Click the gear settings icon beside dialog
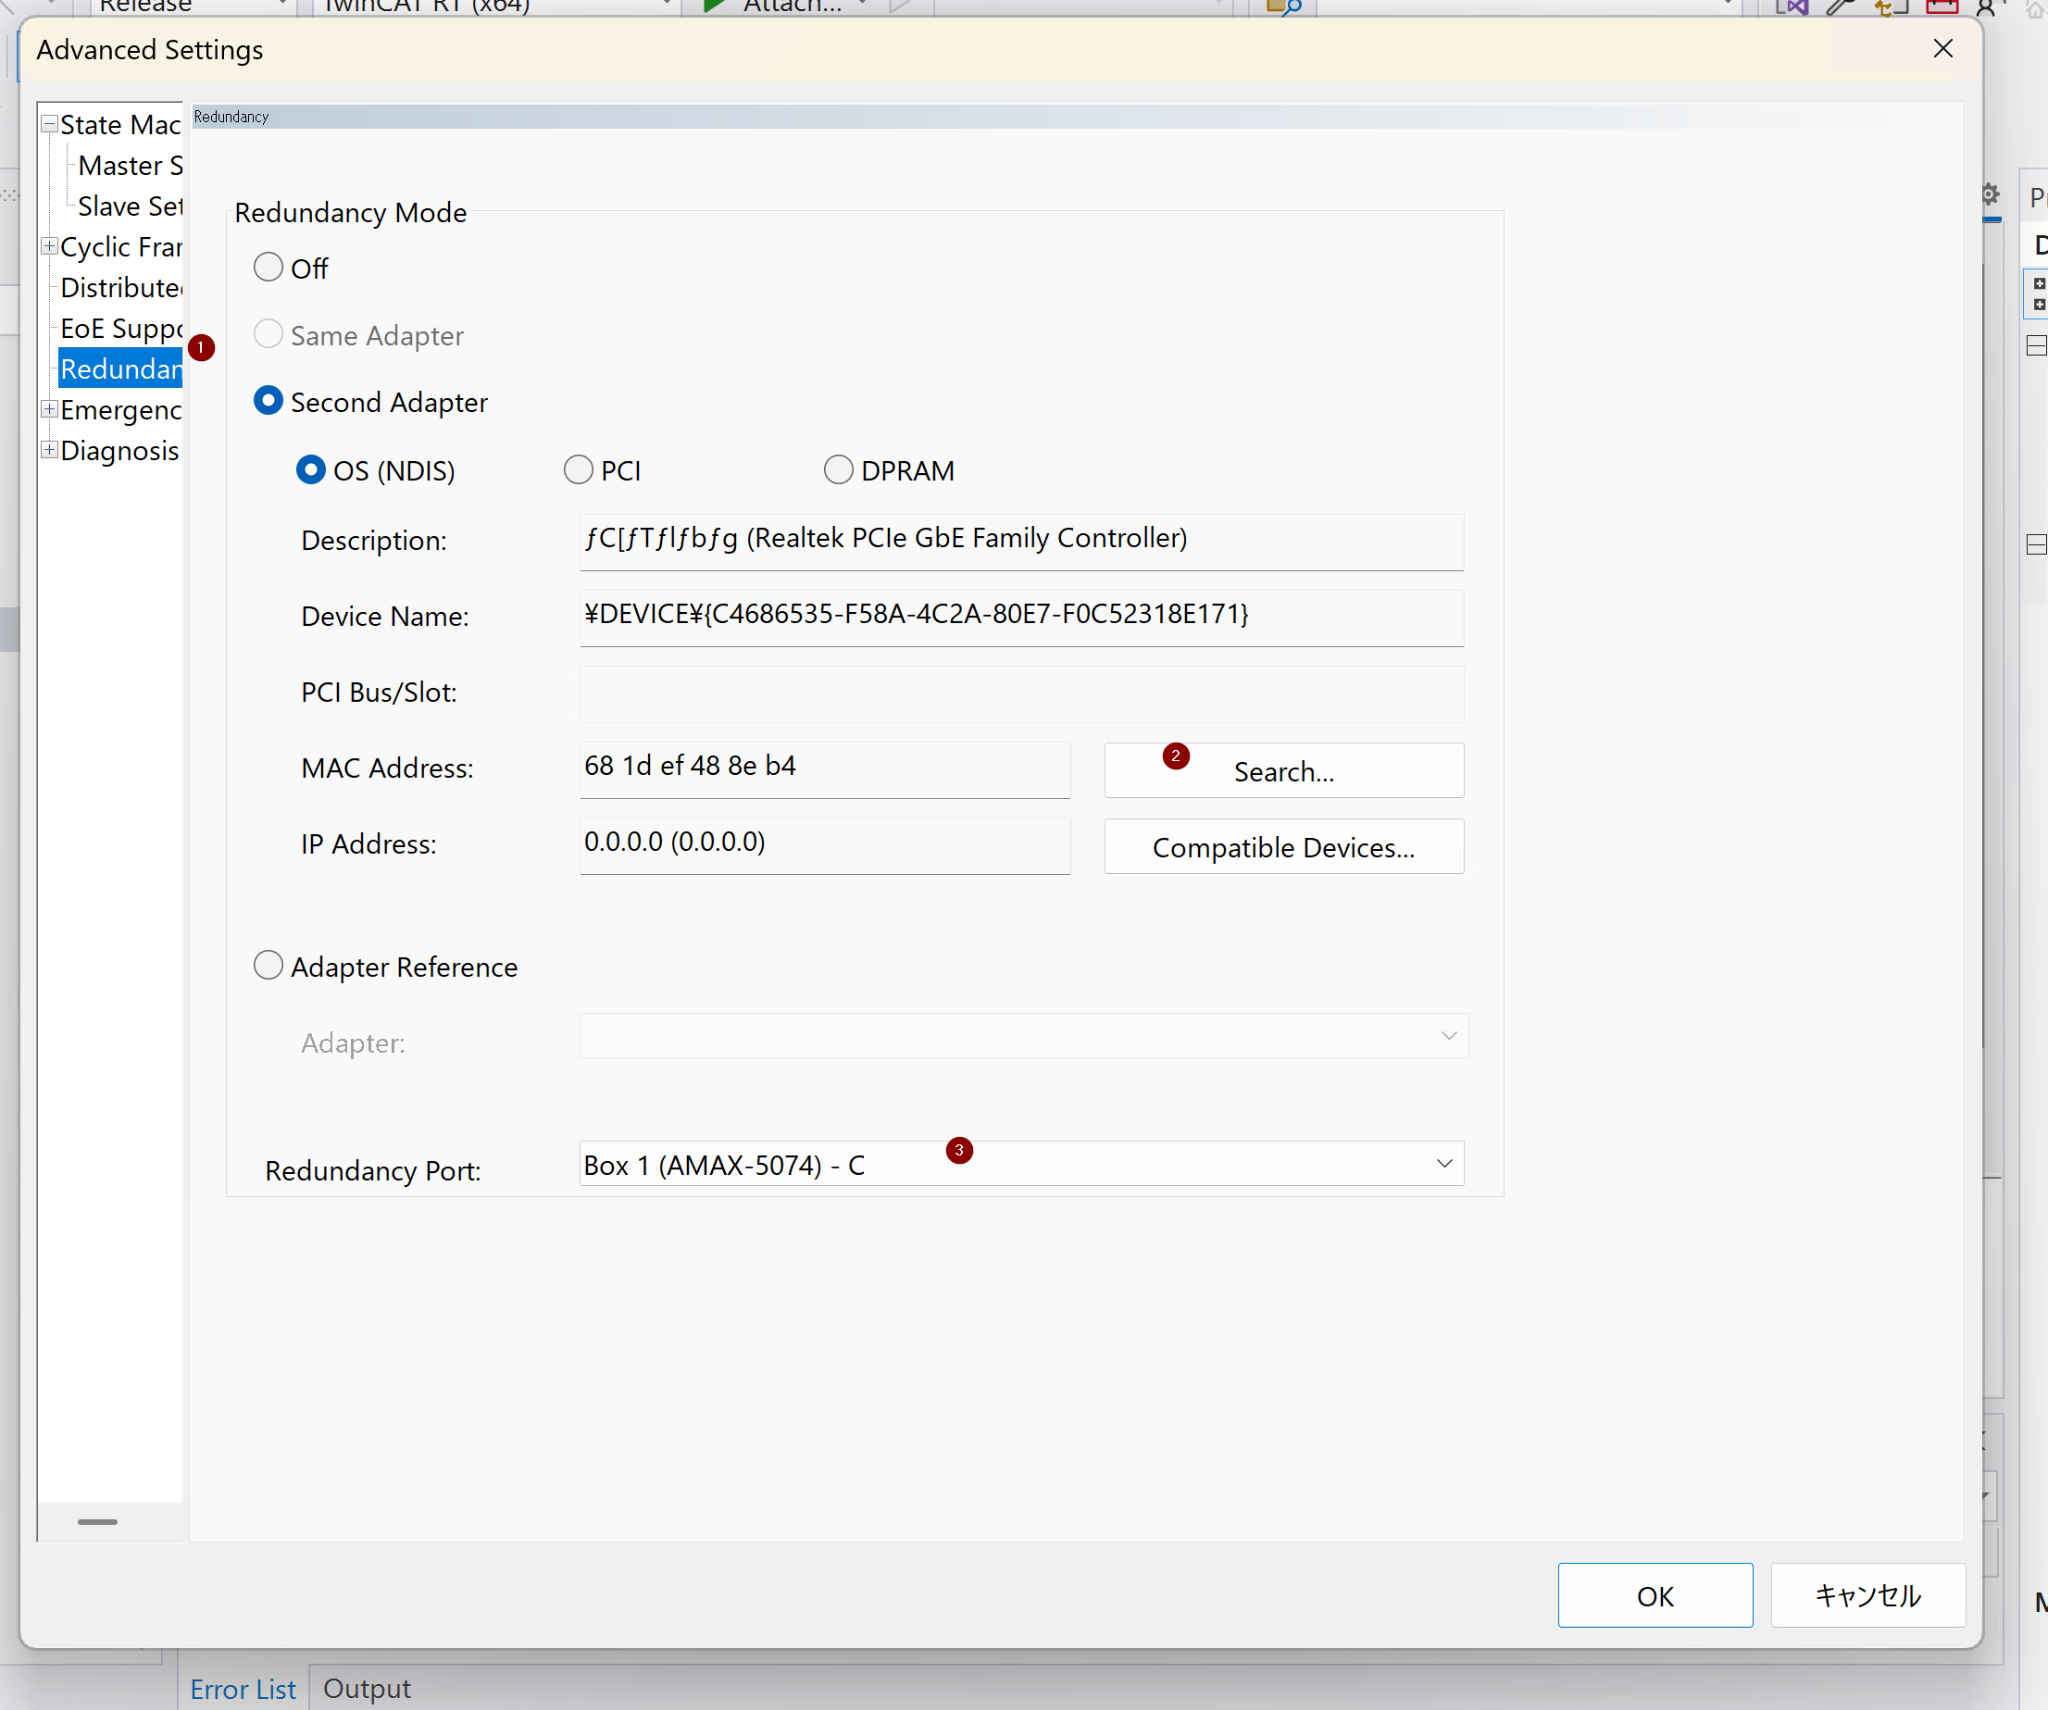This screenshot has width=2048, height=1710. click(1990, 194)
